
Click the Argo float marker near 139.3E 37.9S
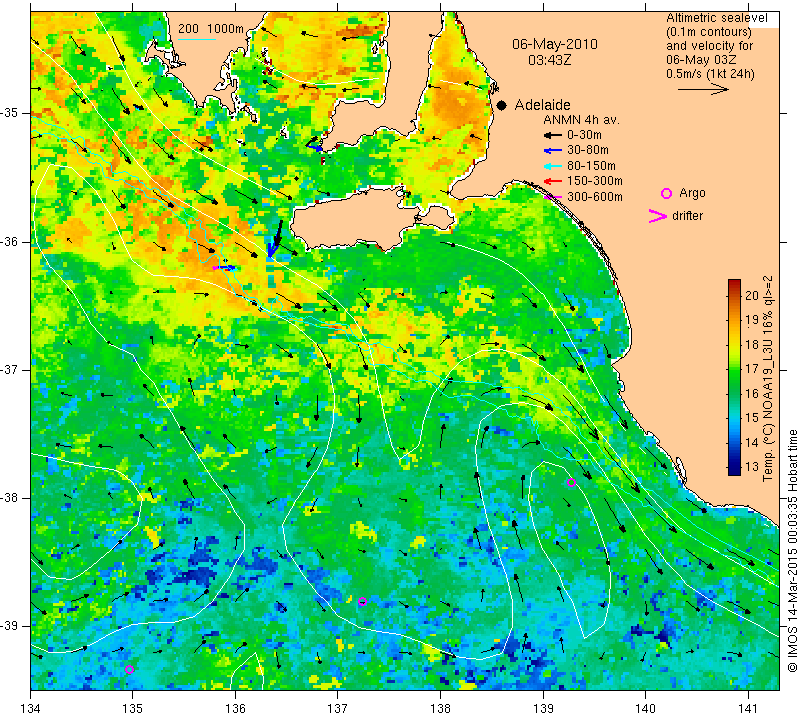571,482
